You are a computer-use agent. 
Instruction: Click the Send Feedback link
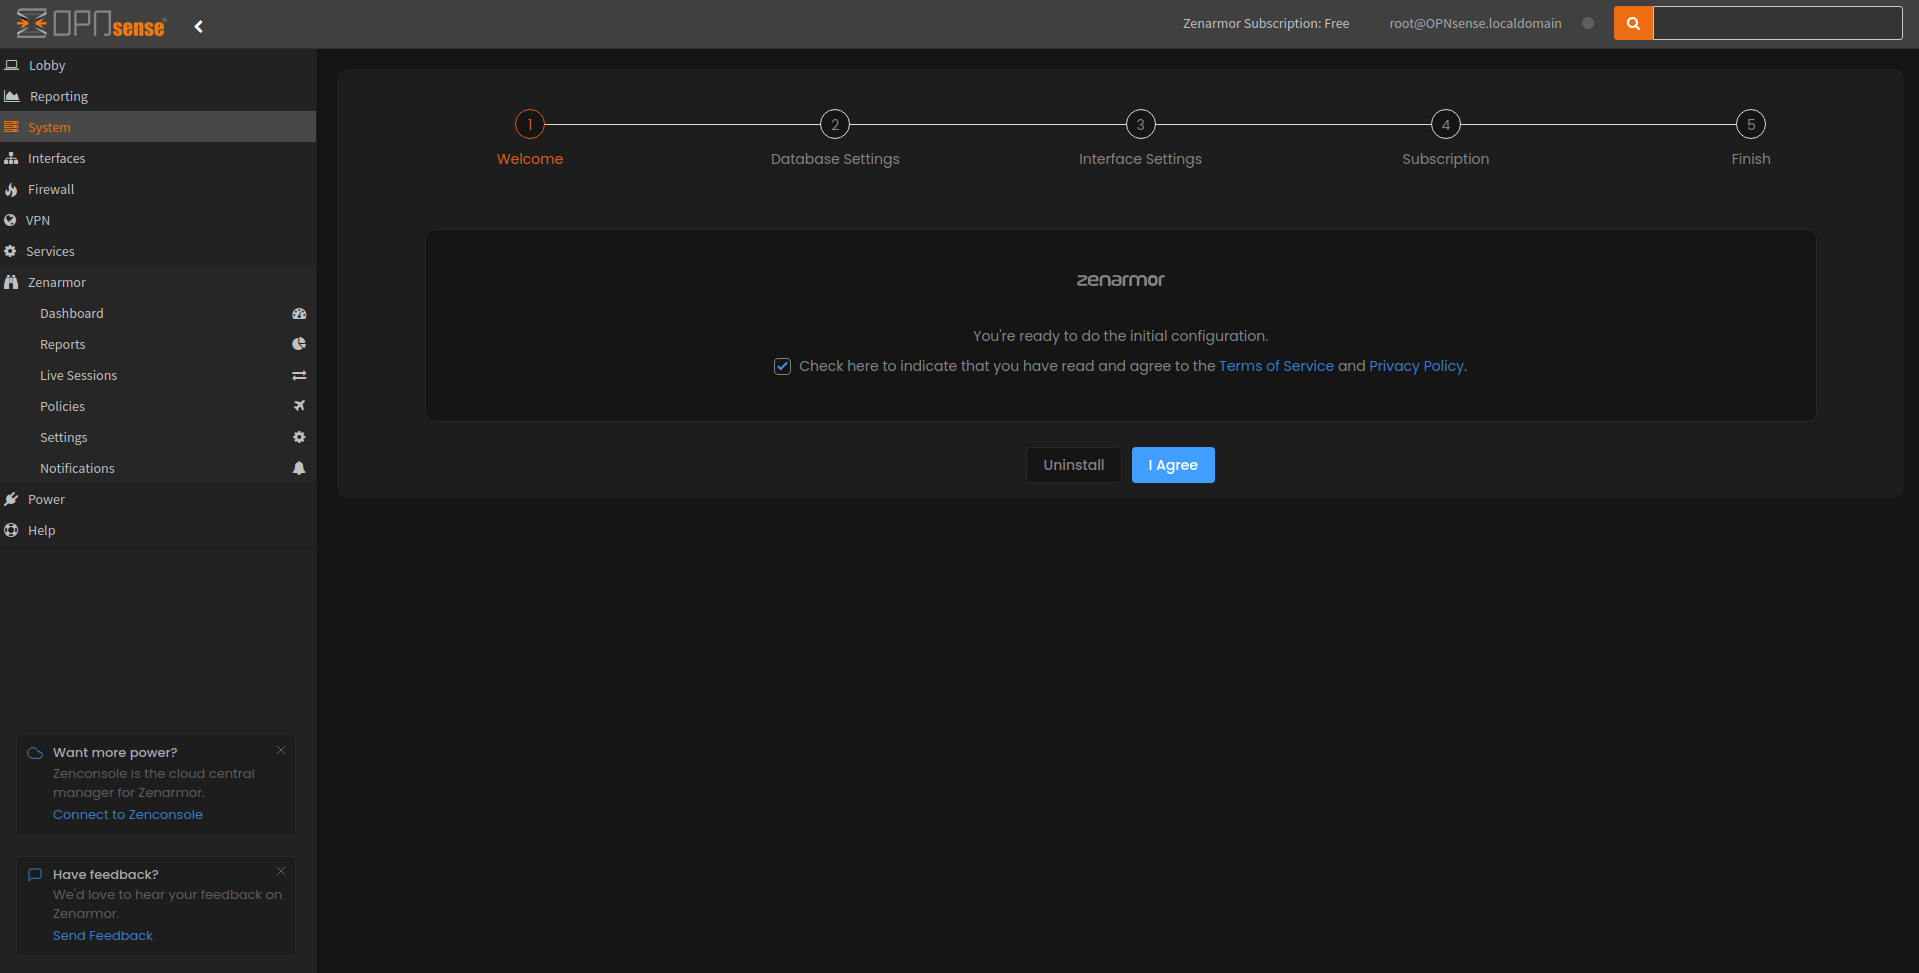(x=103, y=936)
